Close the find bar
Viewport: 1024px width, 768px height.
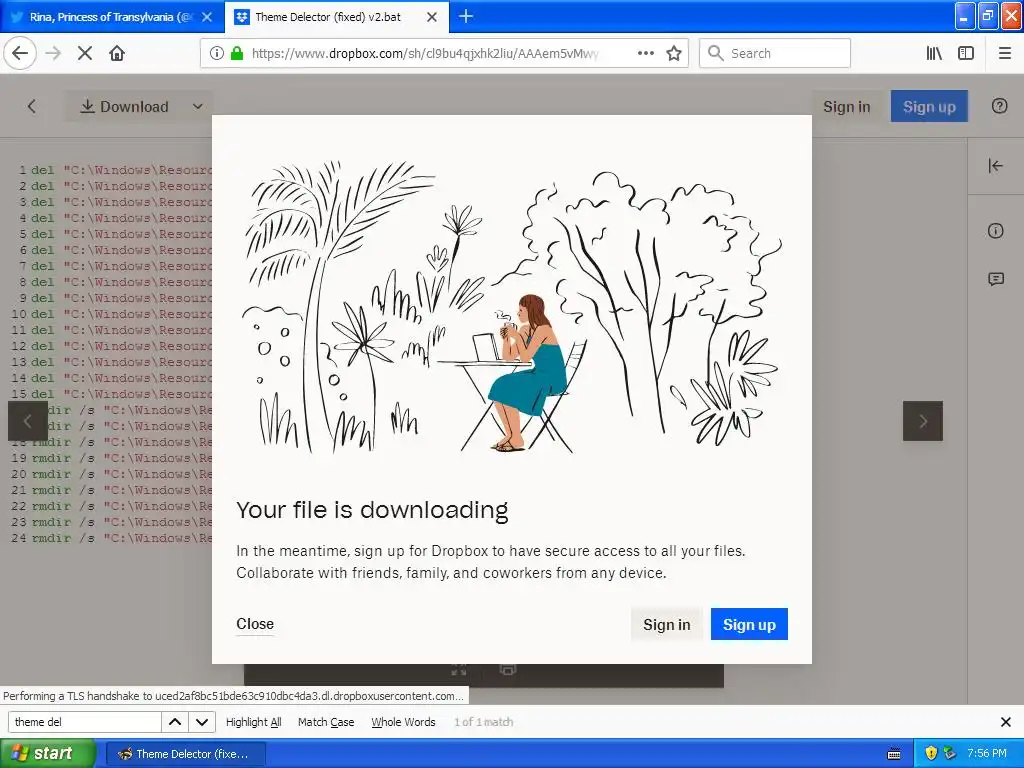[x=1006, y=722]
